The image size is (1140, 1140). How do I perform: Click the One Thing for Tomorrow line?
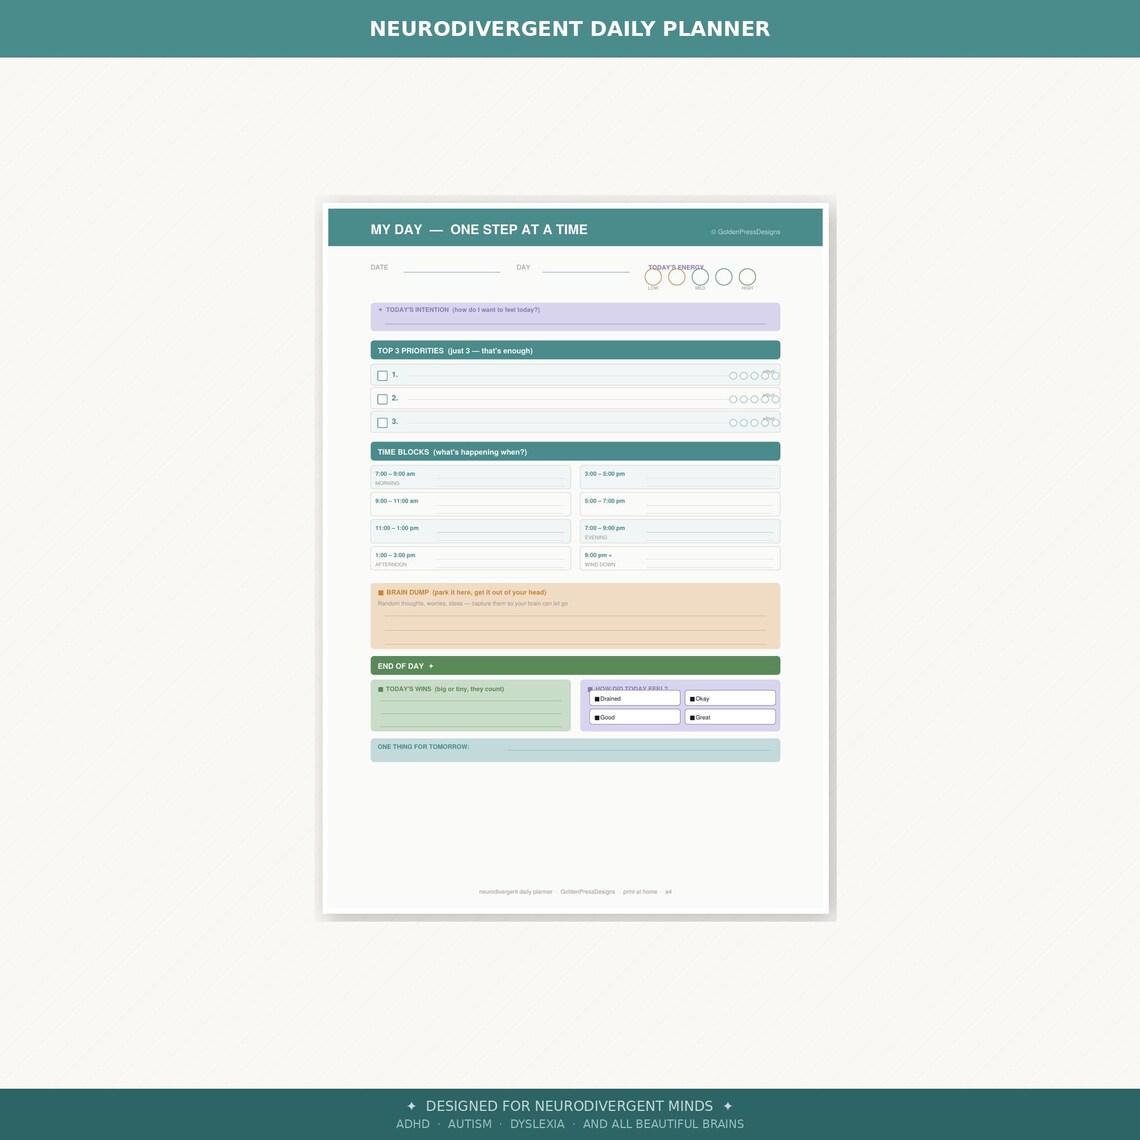(638, 750)
